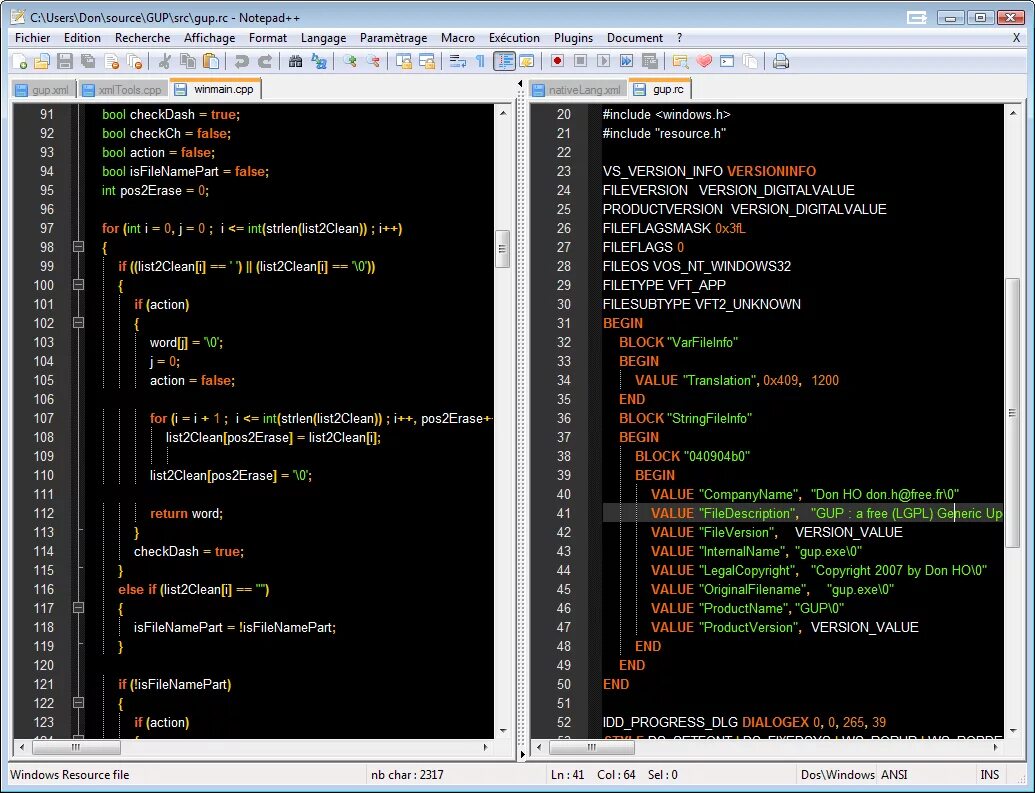1035x793 pixels.
Task: Open the ? help menu
Action: (679, 38)
